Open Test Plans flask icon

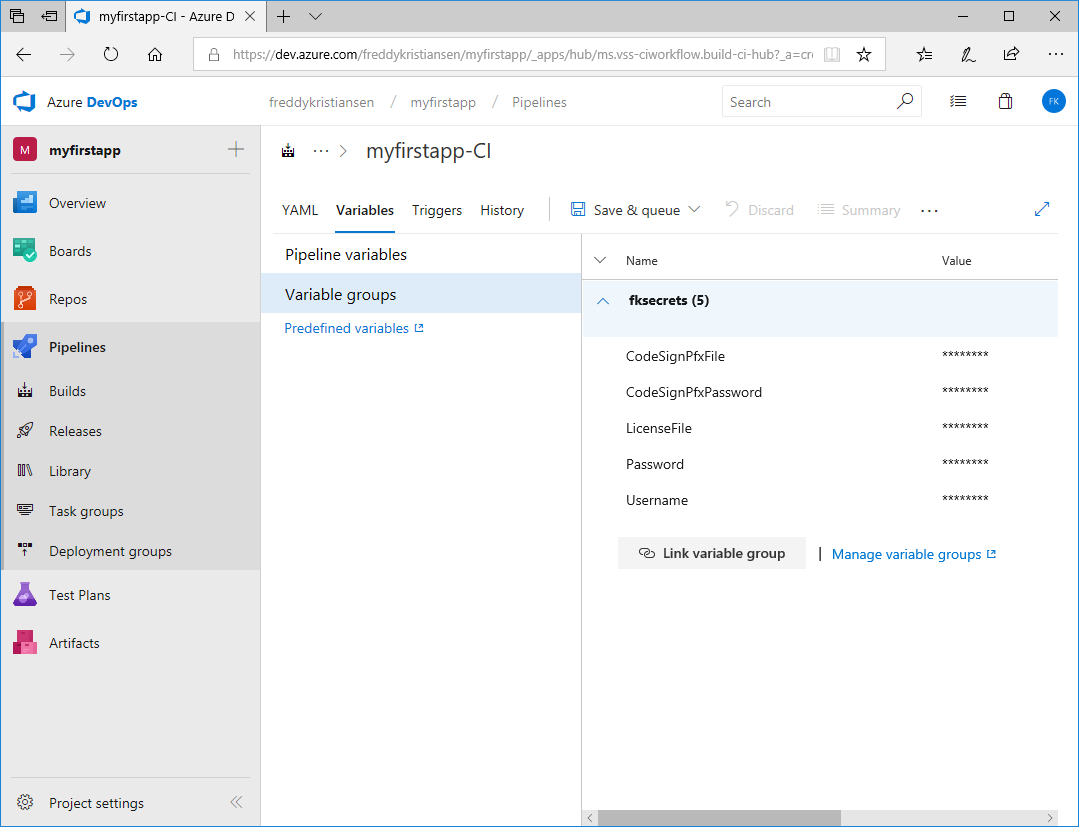[x=25, y=595]
